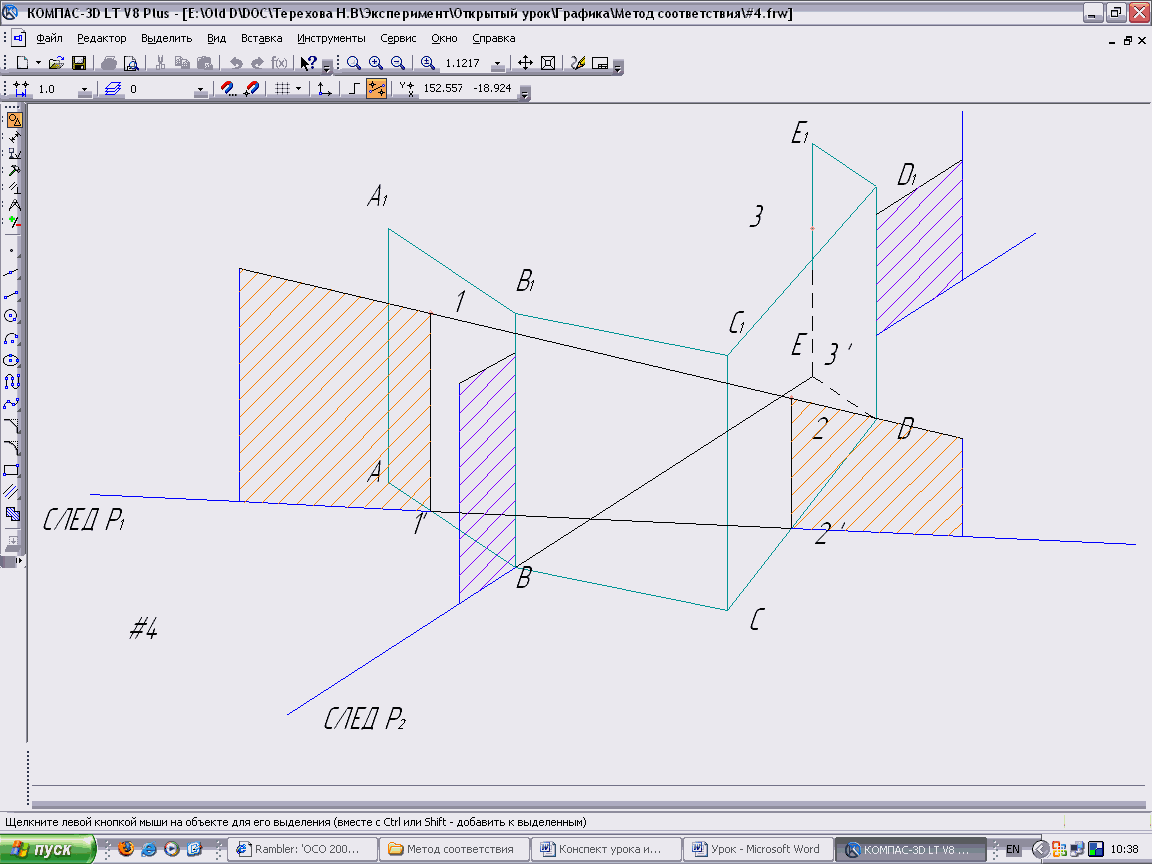Expand the zoom scale 1.1217 dropdown
The height and width of the screenshot is (864, 1152).
point(497,64)
